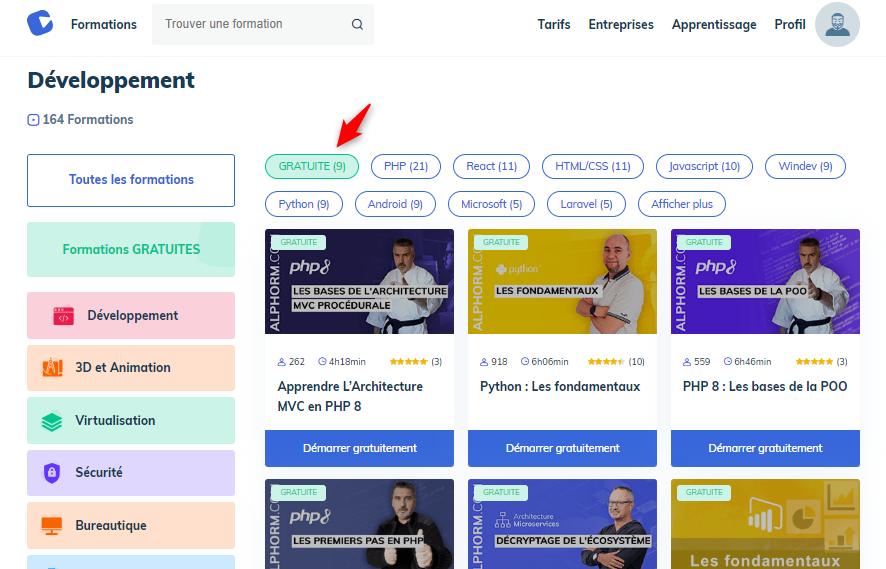This screenshot has height=569, width=886.
Task: Click the Virtualisation layers icon
Action: (x=52, y=421)
